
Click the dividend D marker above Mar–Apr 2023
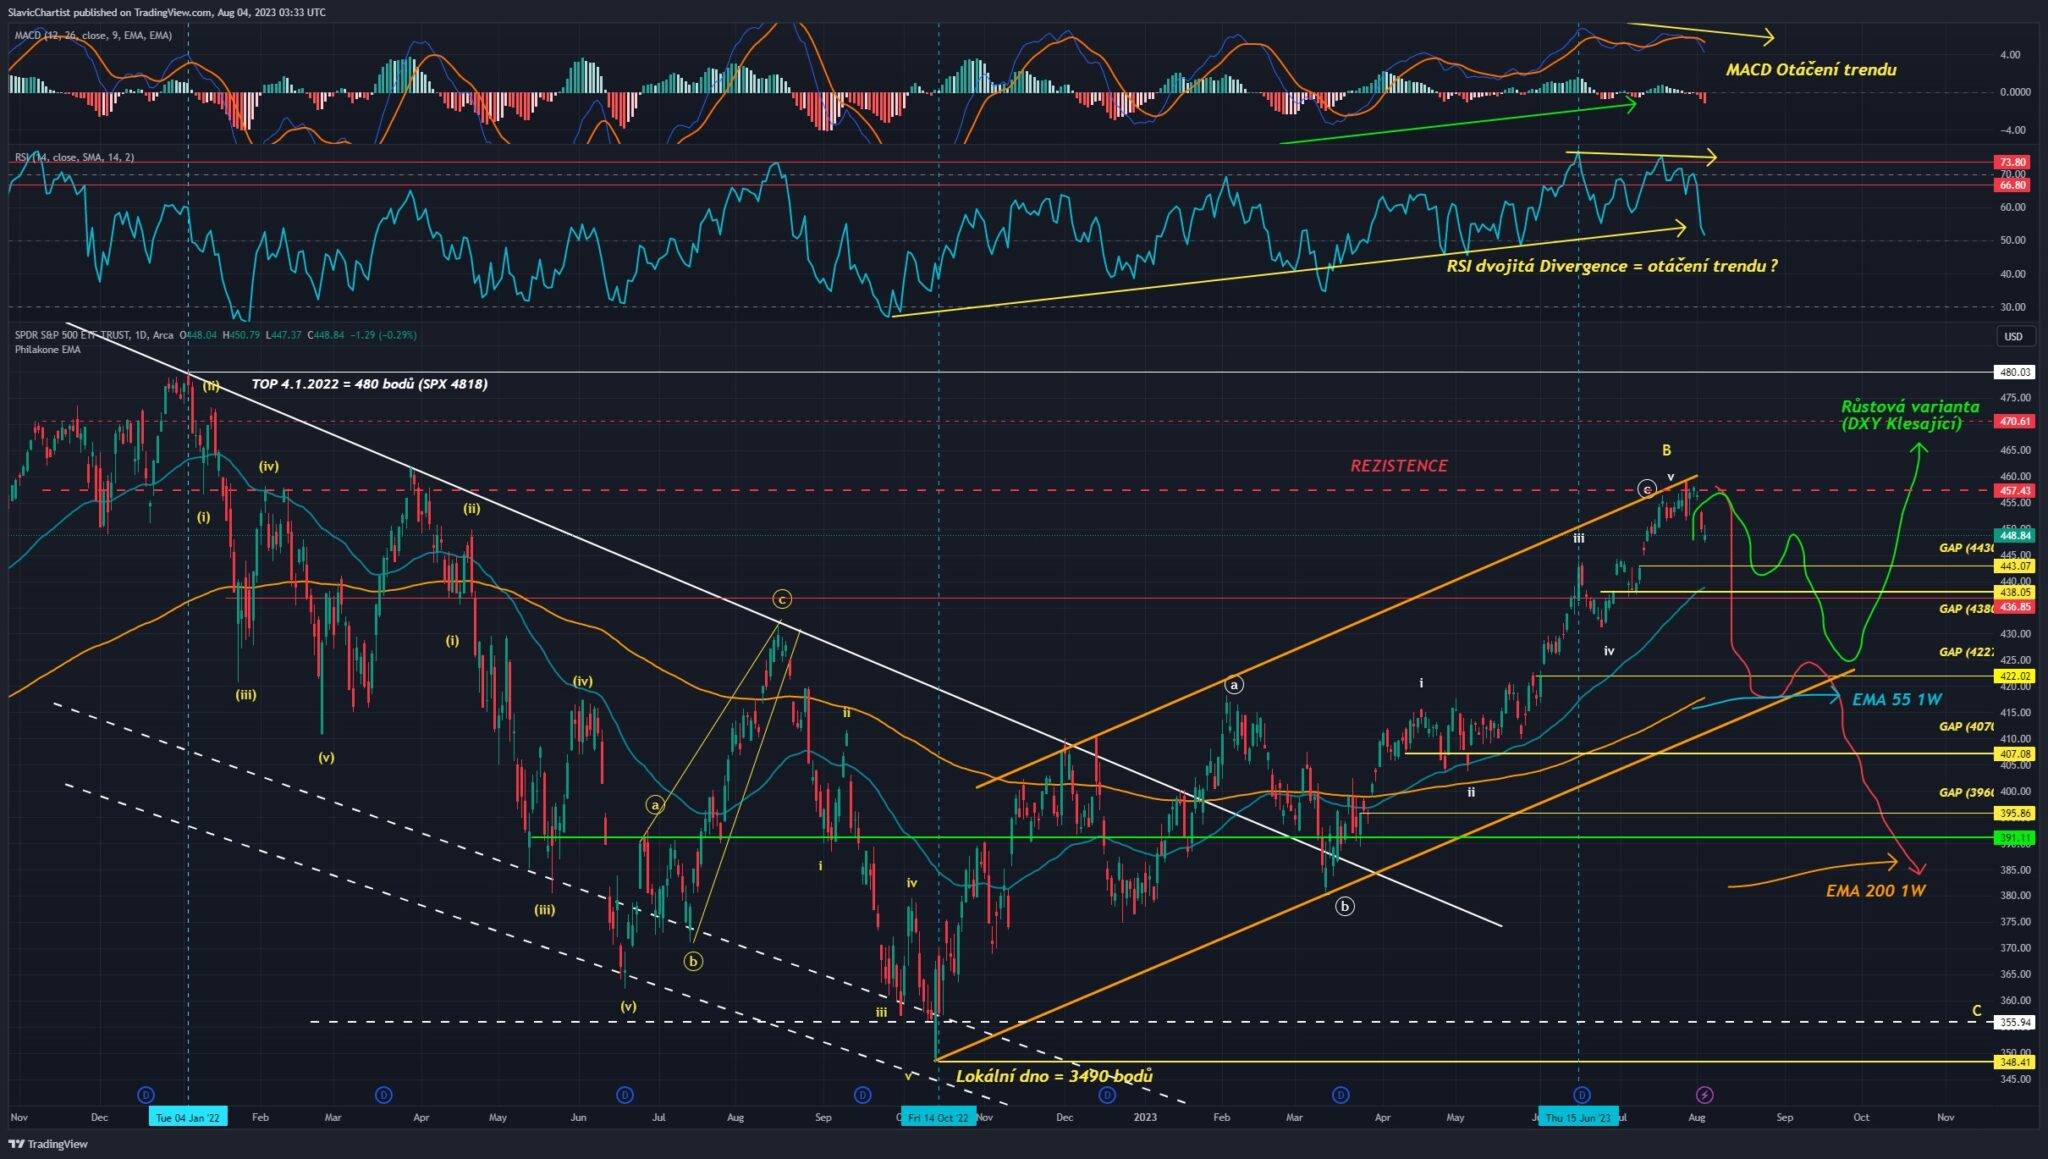1340,1095
